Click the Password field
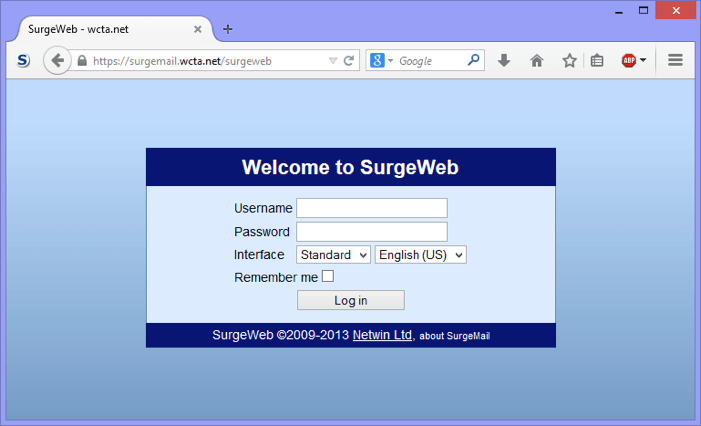Screen dimensions: 701x426 pyautogui.click(x=372, y=232)
